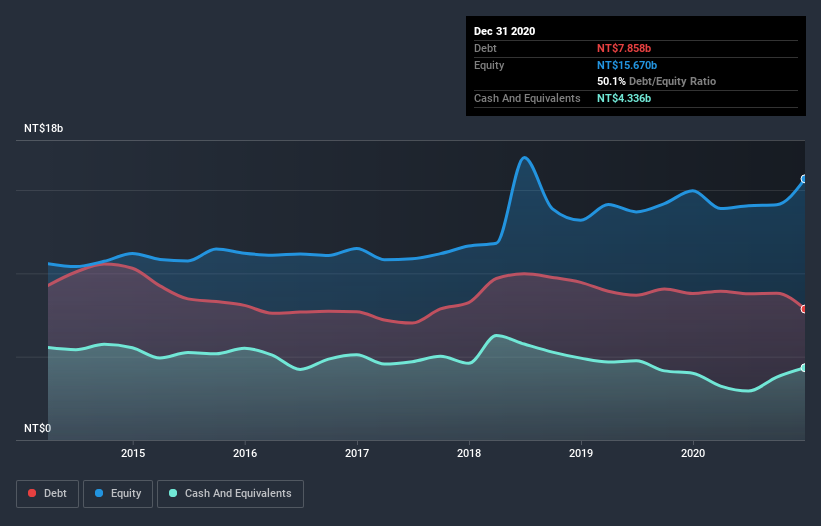
Task: Click the NT$0 y-axis label
Action: (38, 428)
